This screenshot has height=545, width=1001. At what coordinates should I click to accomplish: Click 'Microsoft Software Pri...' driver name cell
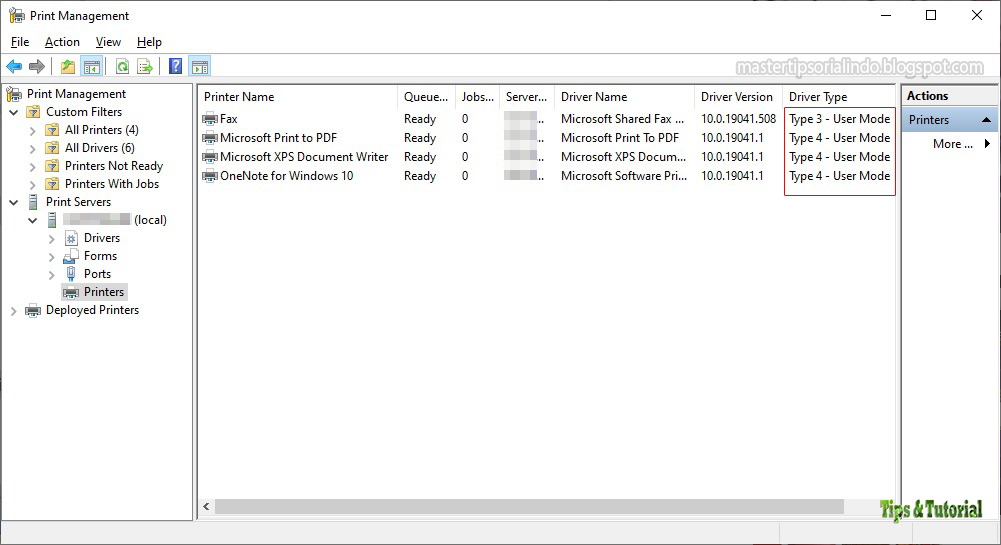pyautogui.click(x=624, y=176)
